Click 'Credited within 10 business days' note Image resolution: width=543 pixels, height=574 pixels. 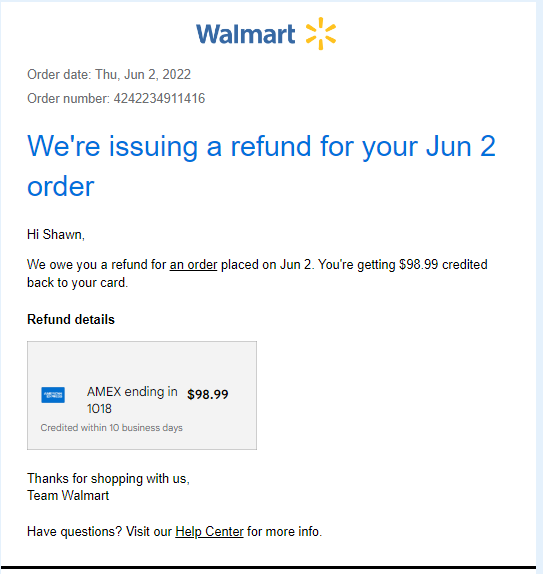pos(111,428)
